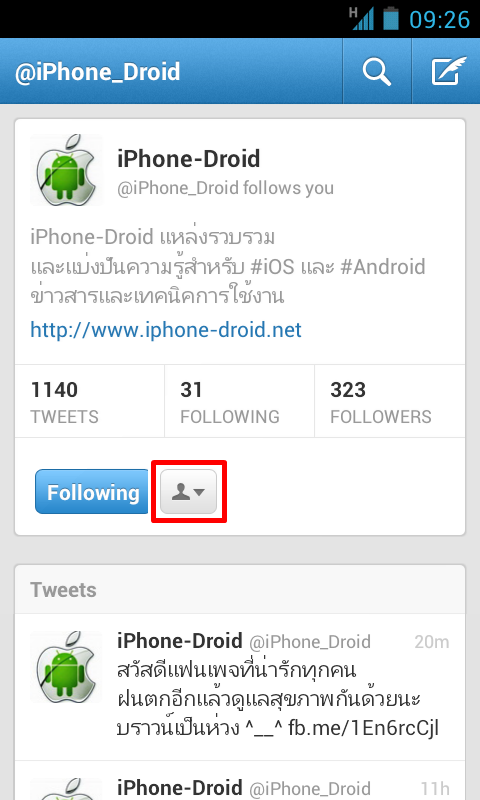The width and height of the screenshot is (480, 800).
Task: Toggle the blue Following button
Action: 92,492
